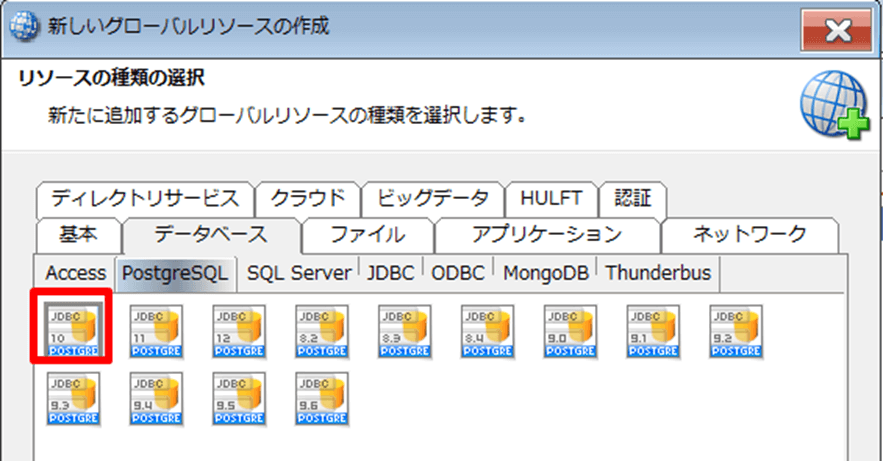Open the ネットワーク tab
The width and height of the screenshot is (883, 461).
750,235
